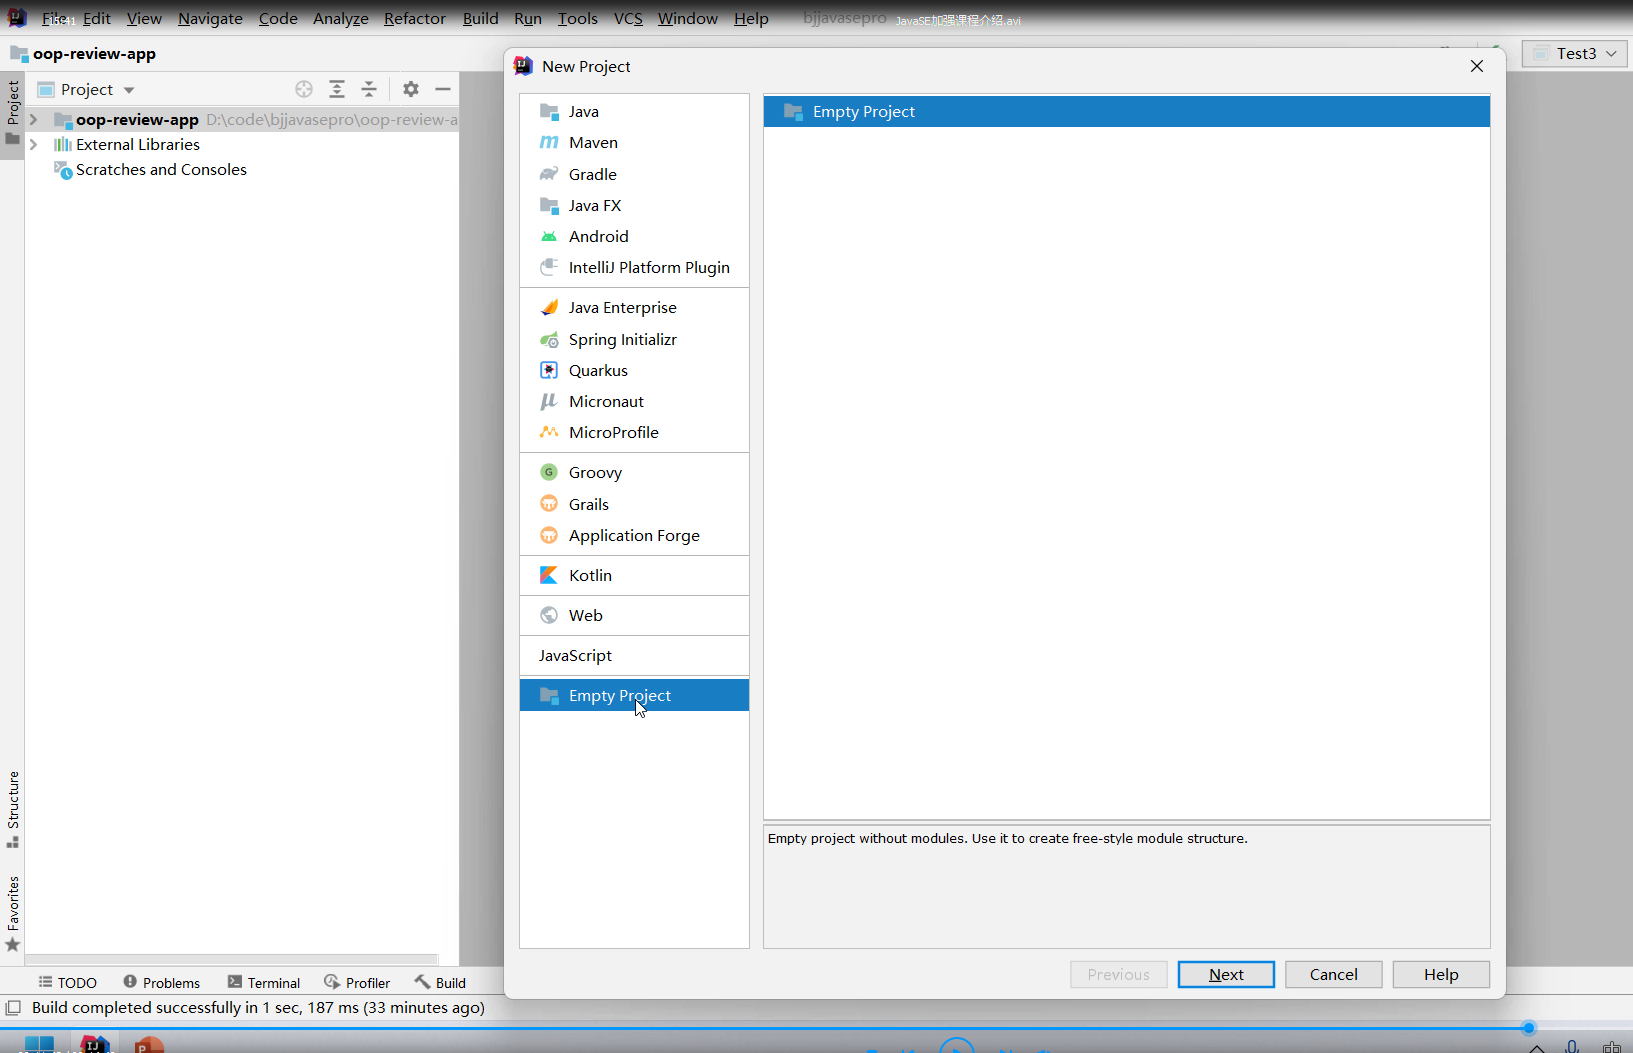Open the Build menu in the menu bar
This screenshot has width=1633, height=1053.
[x=481, y=18]
